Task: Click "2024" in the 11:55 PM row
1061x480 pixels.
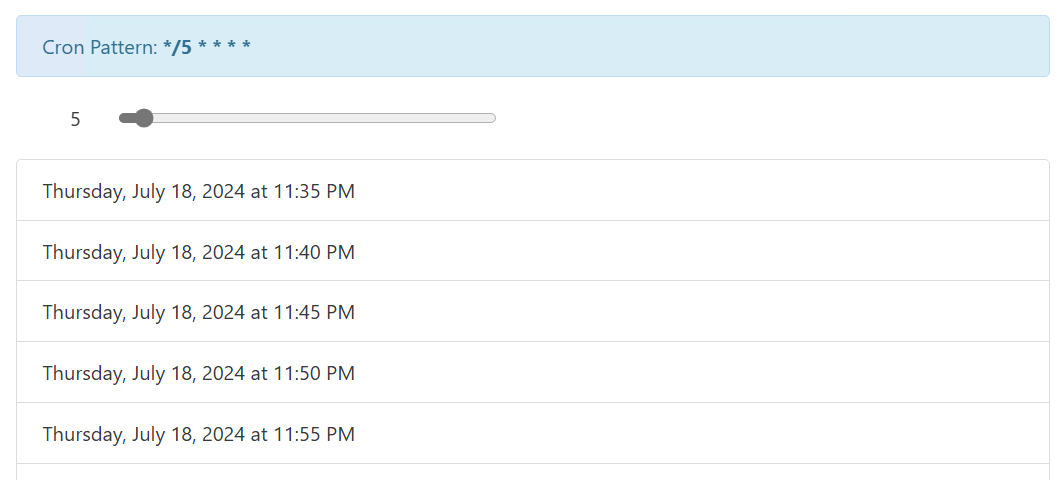Action: (x=222, y=435)
